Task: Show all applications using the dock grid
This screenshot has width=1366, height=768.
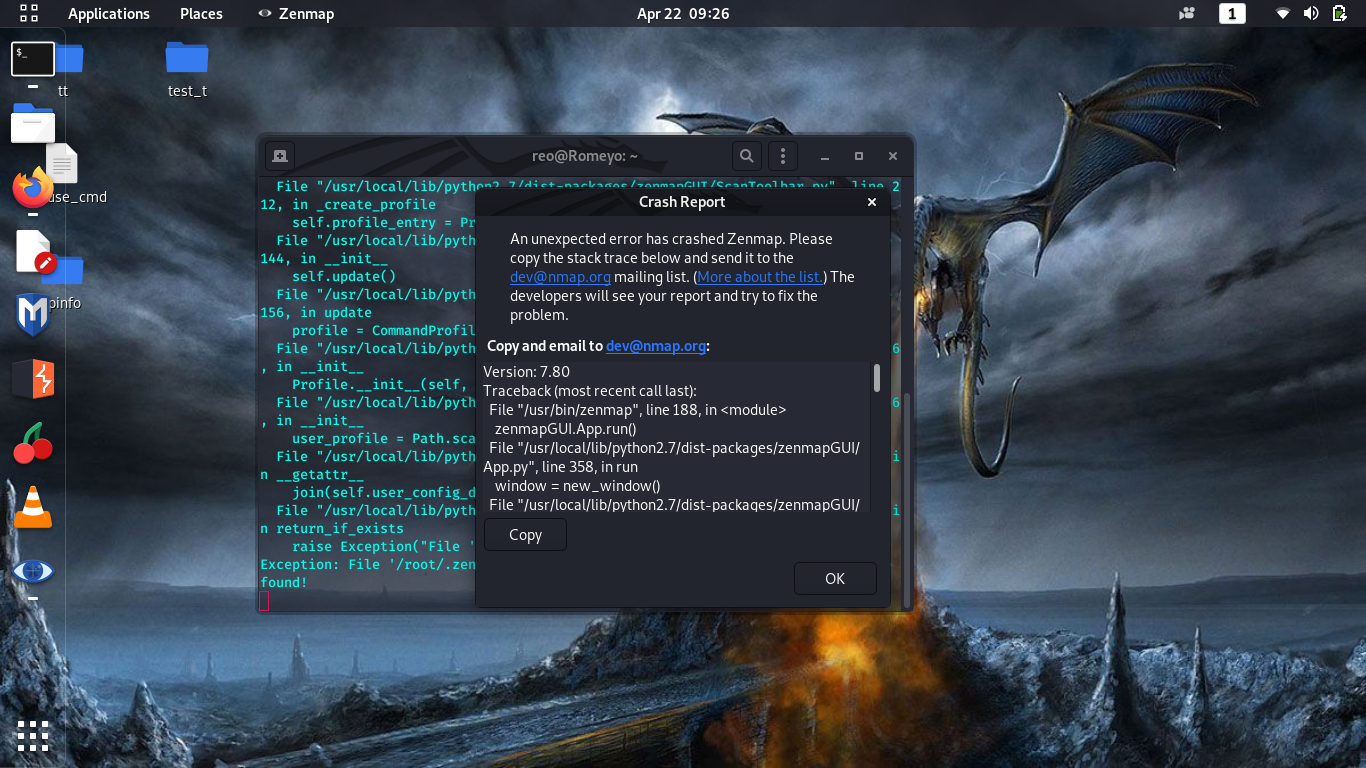Action: tap(33, 735)
